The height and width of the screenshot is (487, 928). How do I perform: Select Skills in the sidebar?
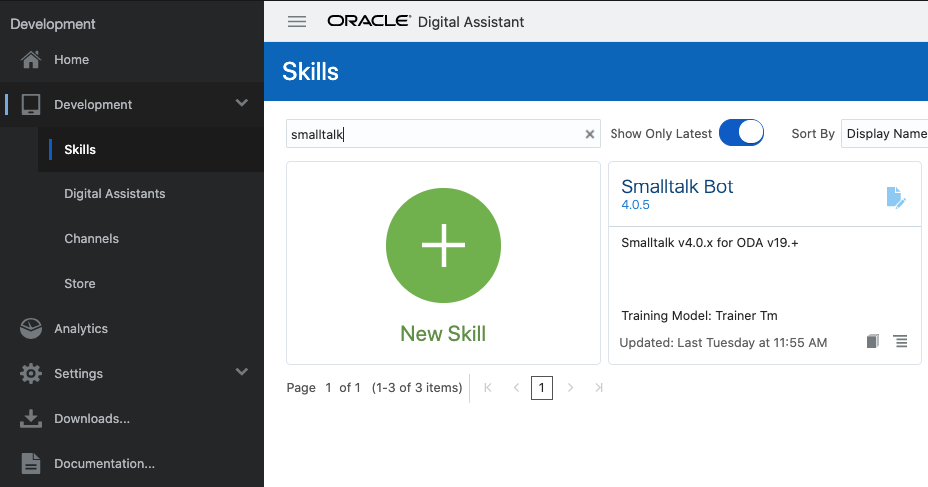click(80, 150)
